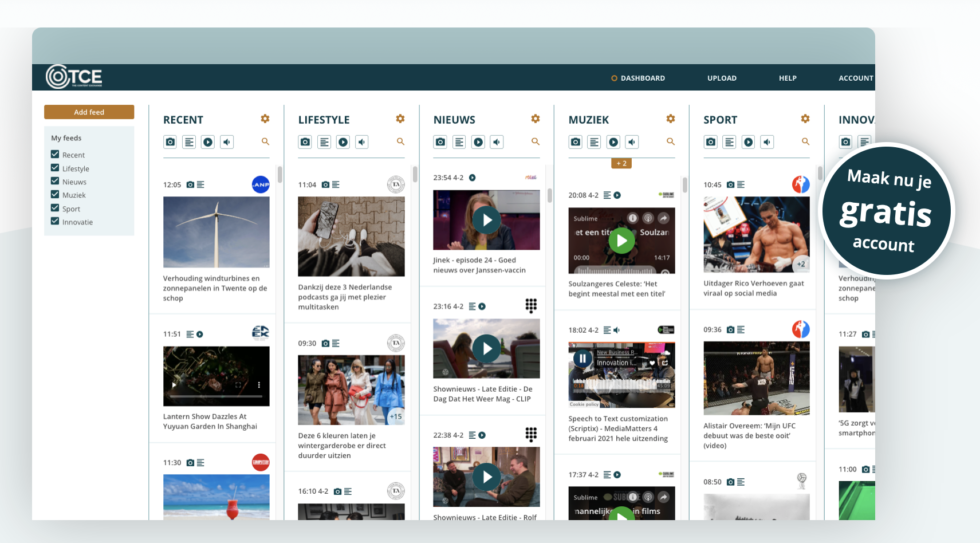Click the video filter icon under Muziek
This screenshot has width=980, height=543.
(613, 142)
